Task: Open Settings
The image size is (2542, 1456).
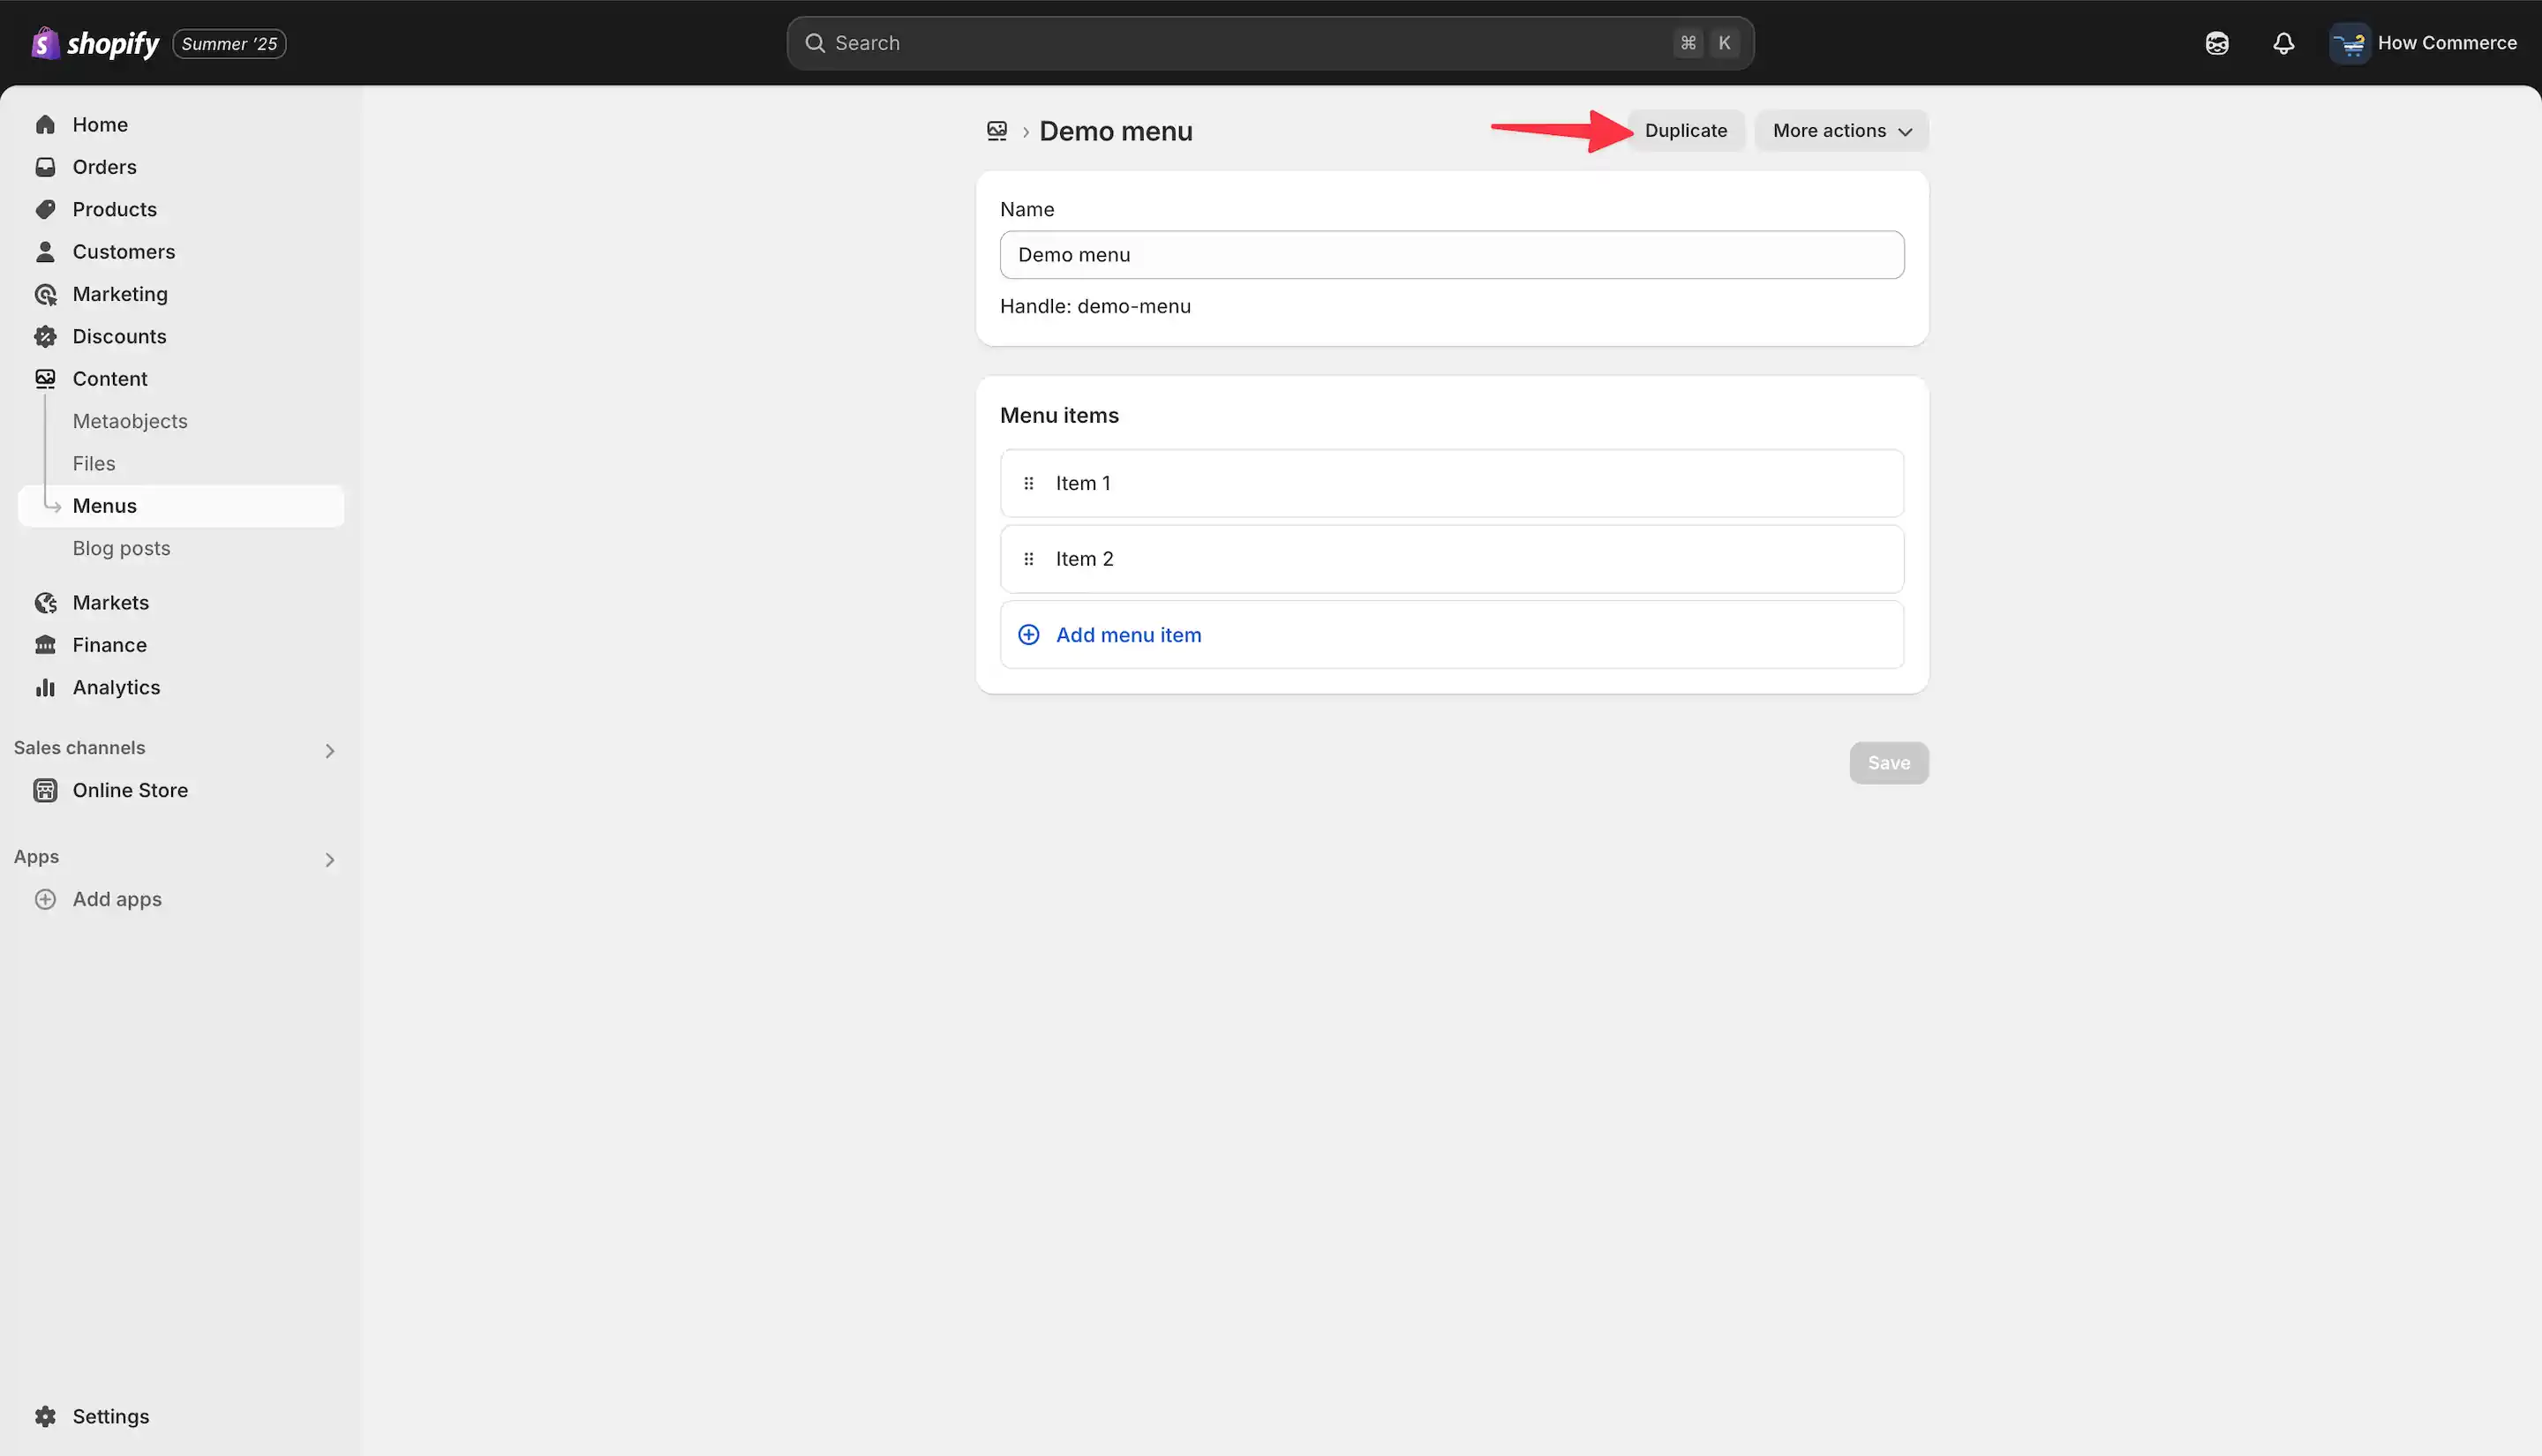Action: point(110,1416)
